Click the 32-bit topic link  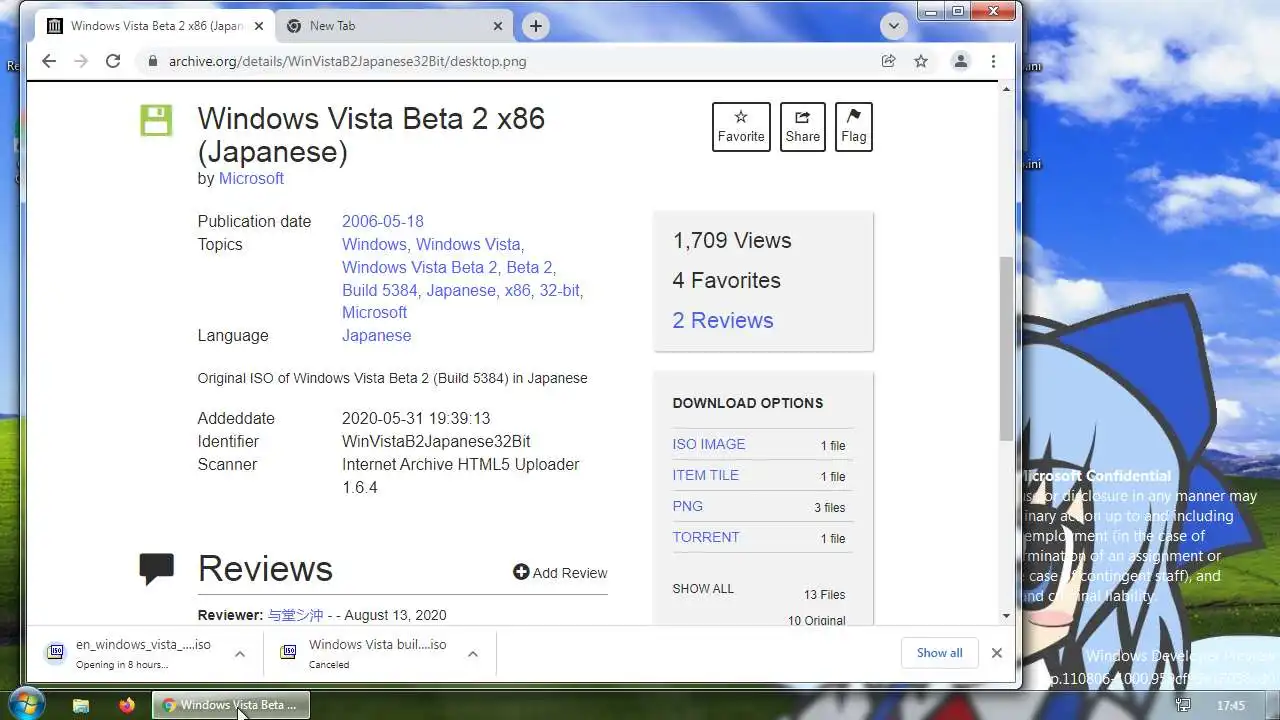pos(559,290)
